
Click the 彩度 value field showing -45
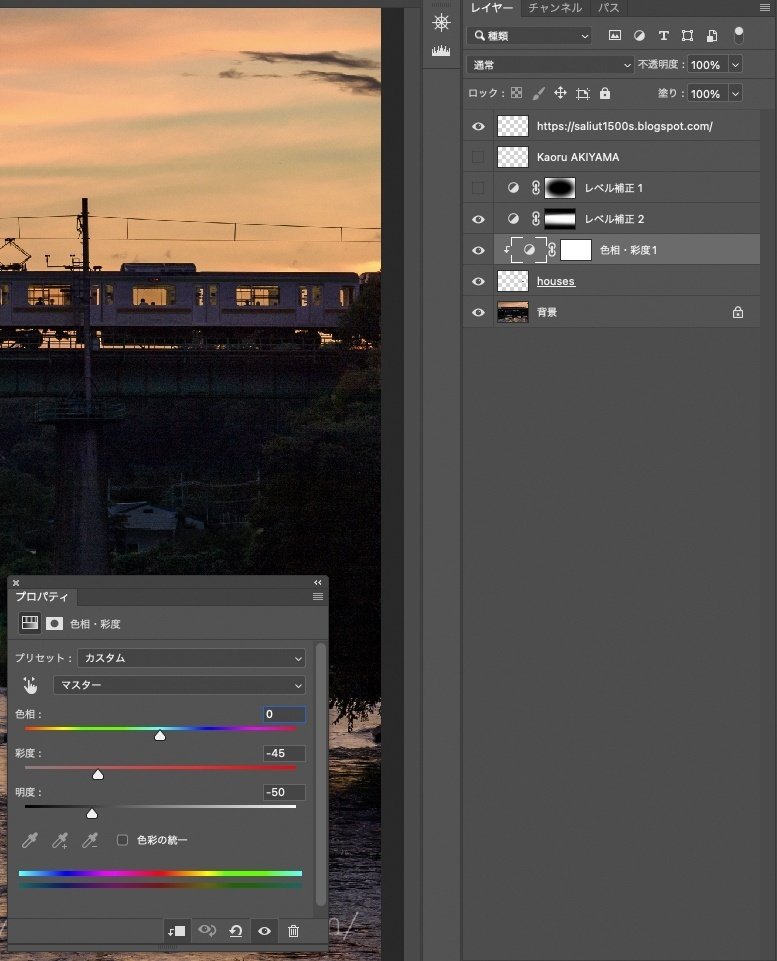[284, 753]
